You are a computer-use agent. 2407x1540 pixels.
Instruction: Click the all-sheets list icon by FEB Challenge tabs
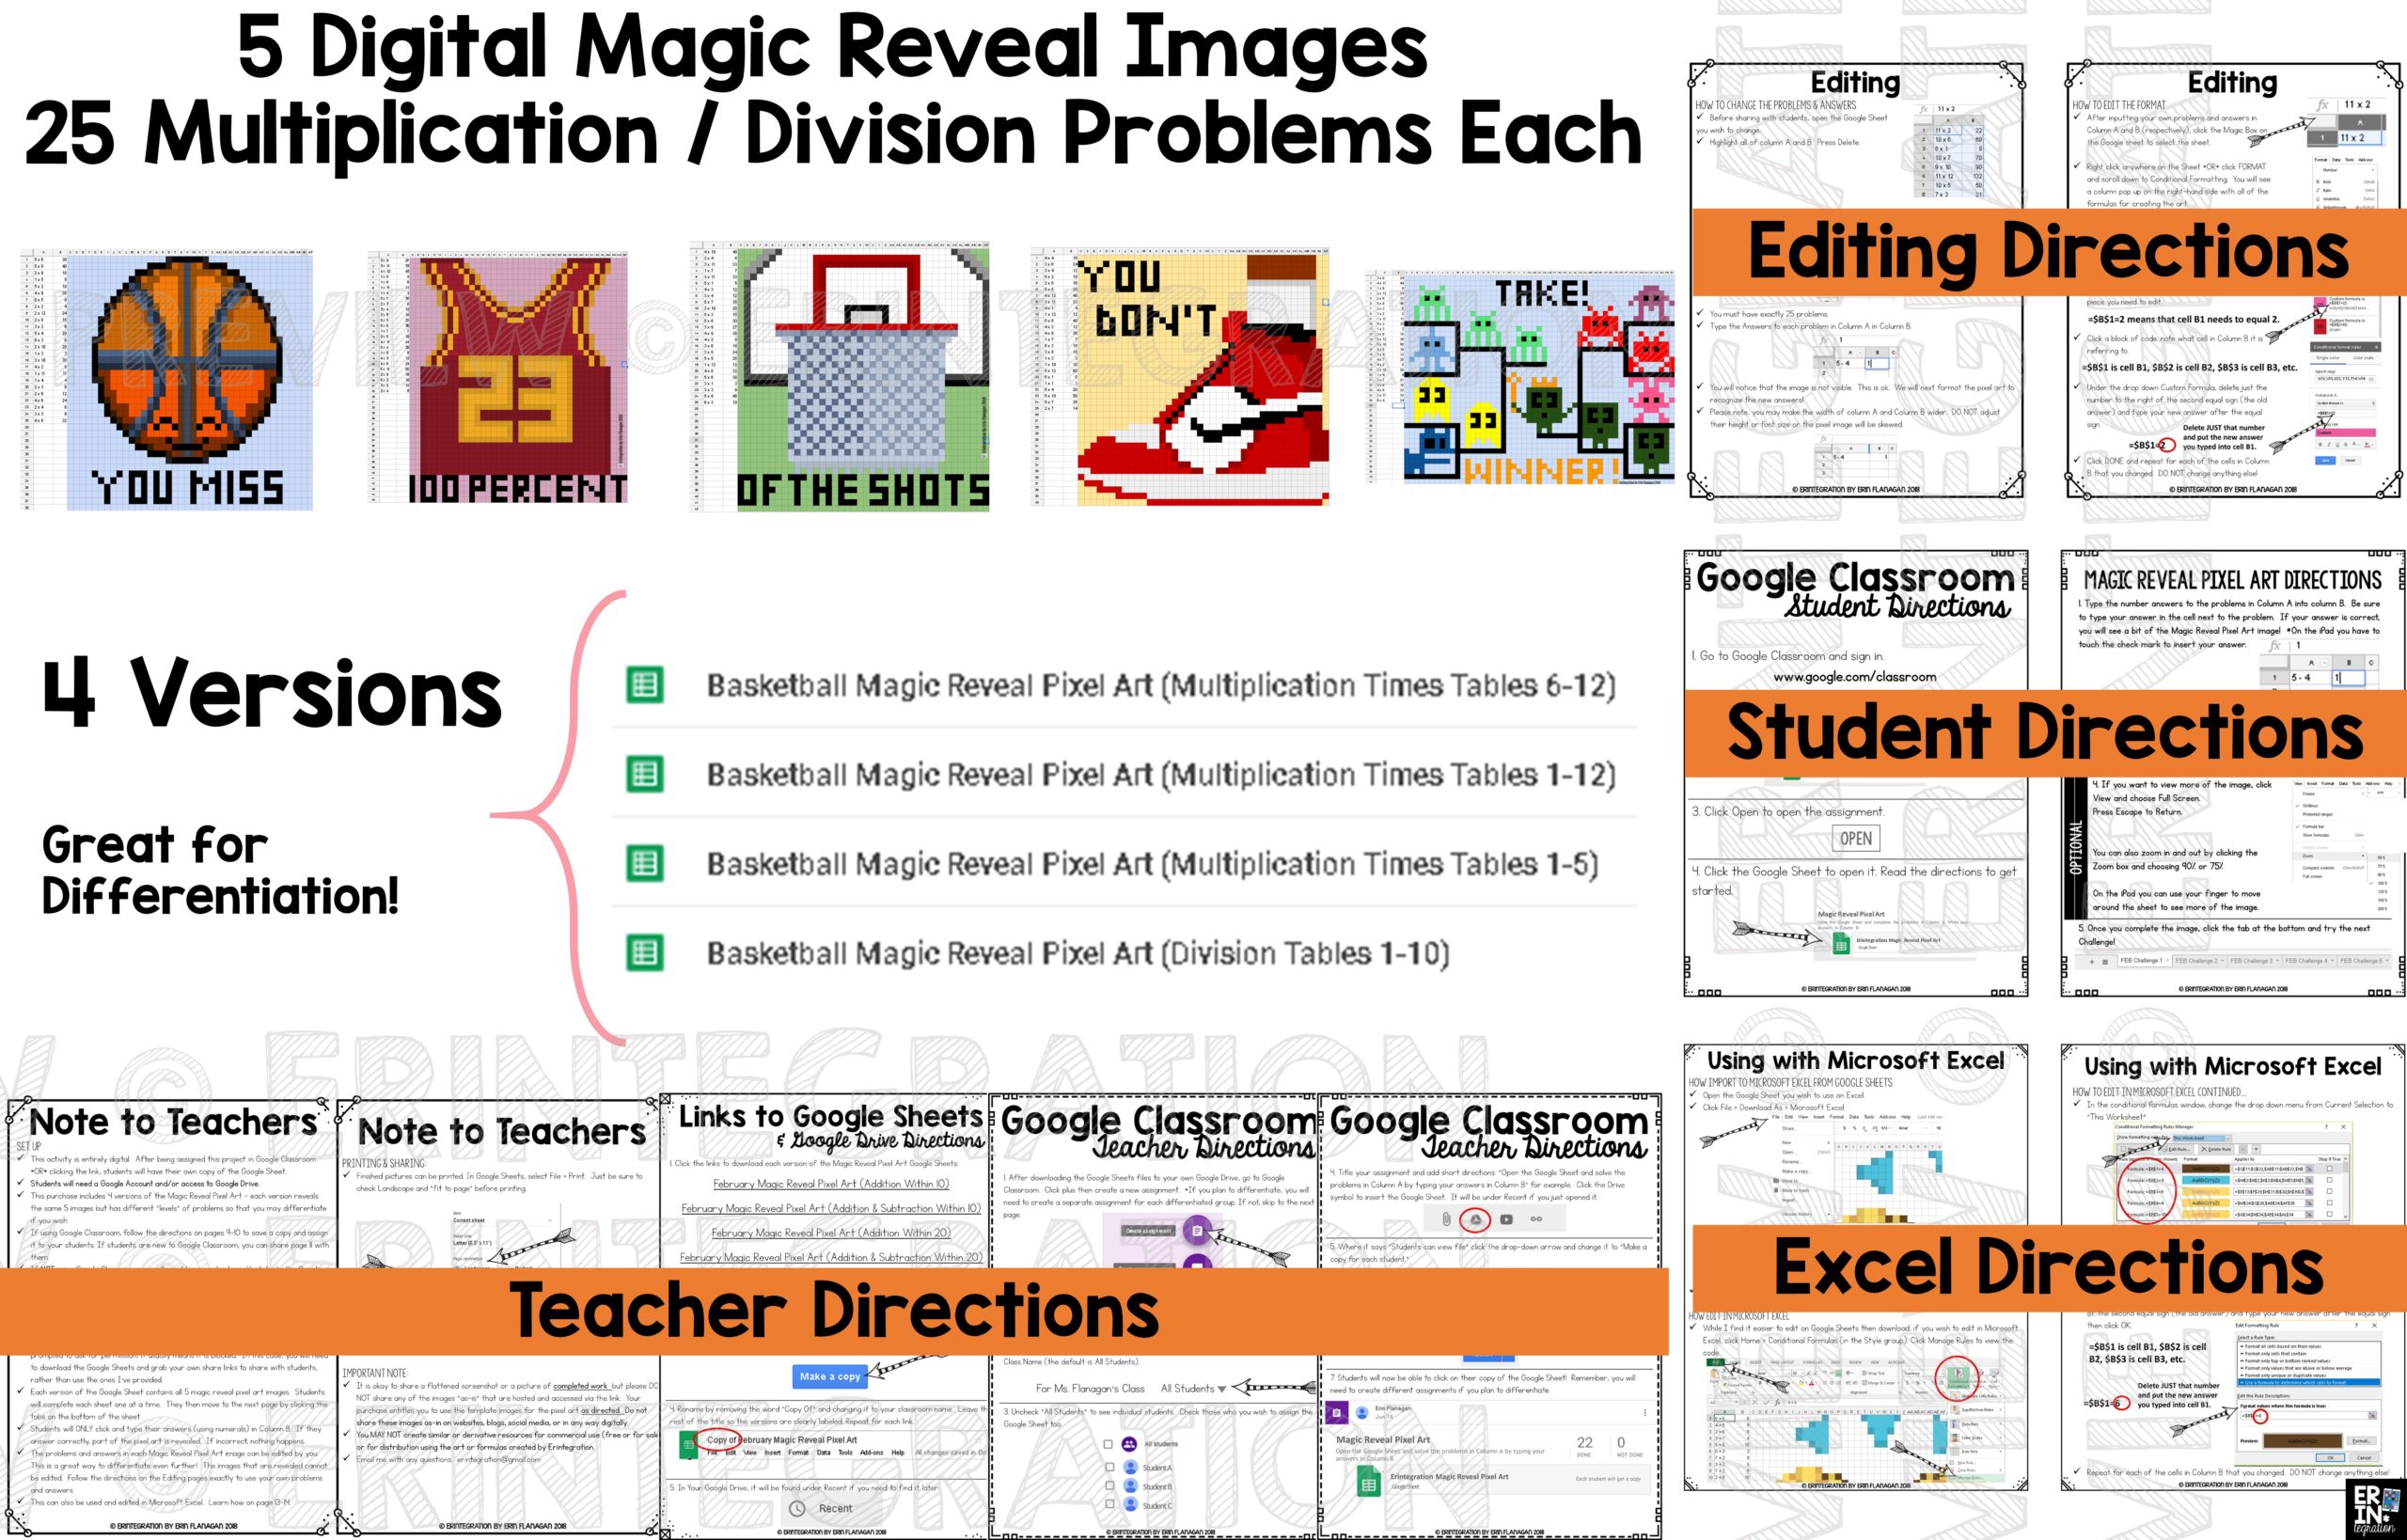[x=2106, y=962]
